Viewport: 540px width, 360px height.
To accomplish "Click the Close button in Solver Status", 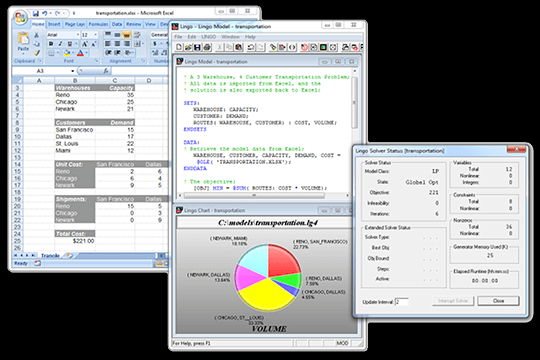I will click(498, 301).
